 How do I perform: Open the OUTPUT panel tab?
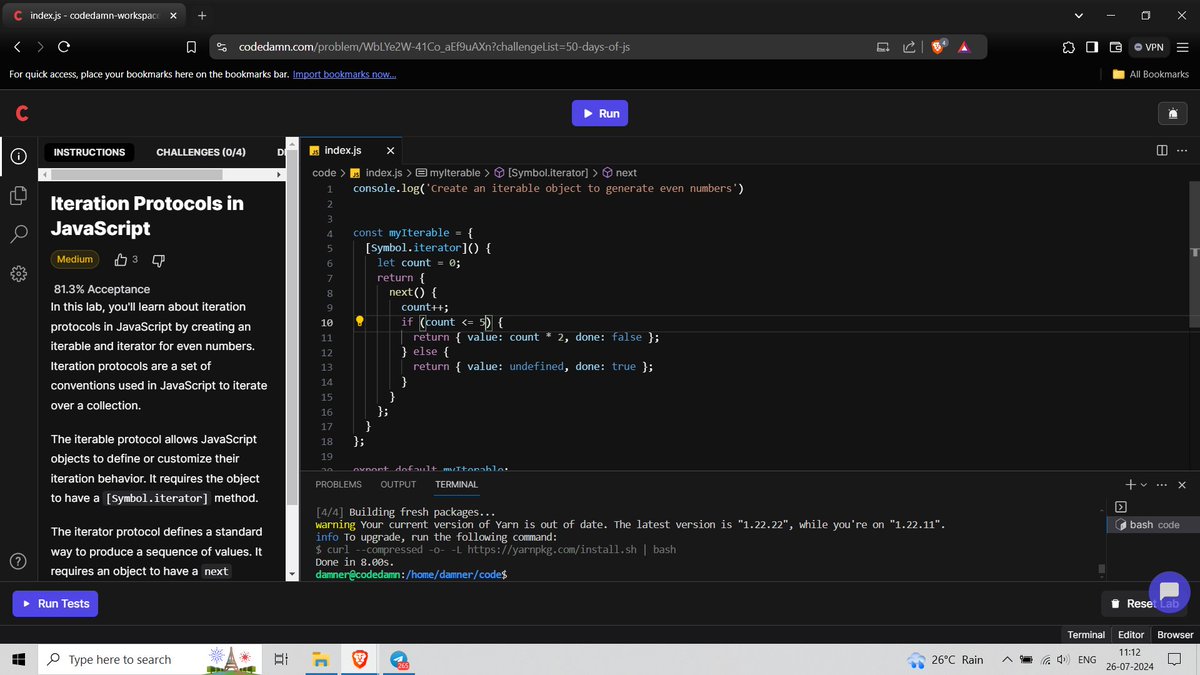point(398,484)
